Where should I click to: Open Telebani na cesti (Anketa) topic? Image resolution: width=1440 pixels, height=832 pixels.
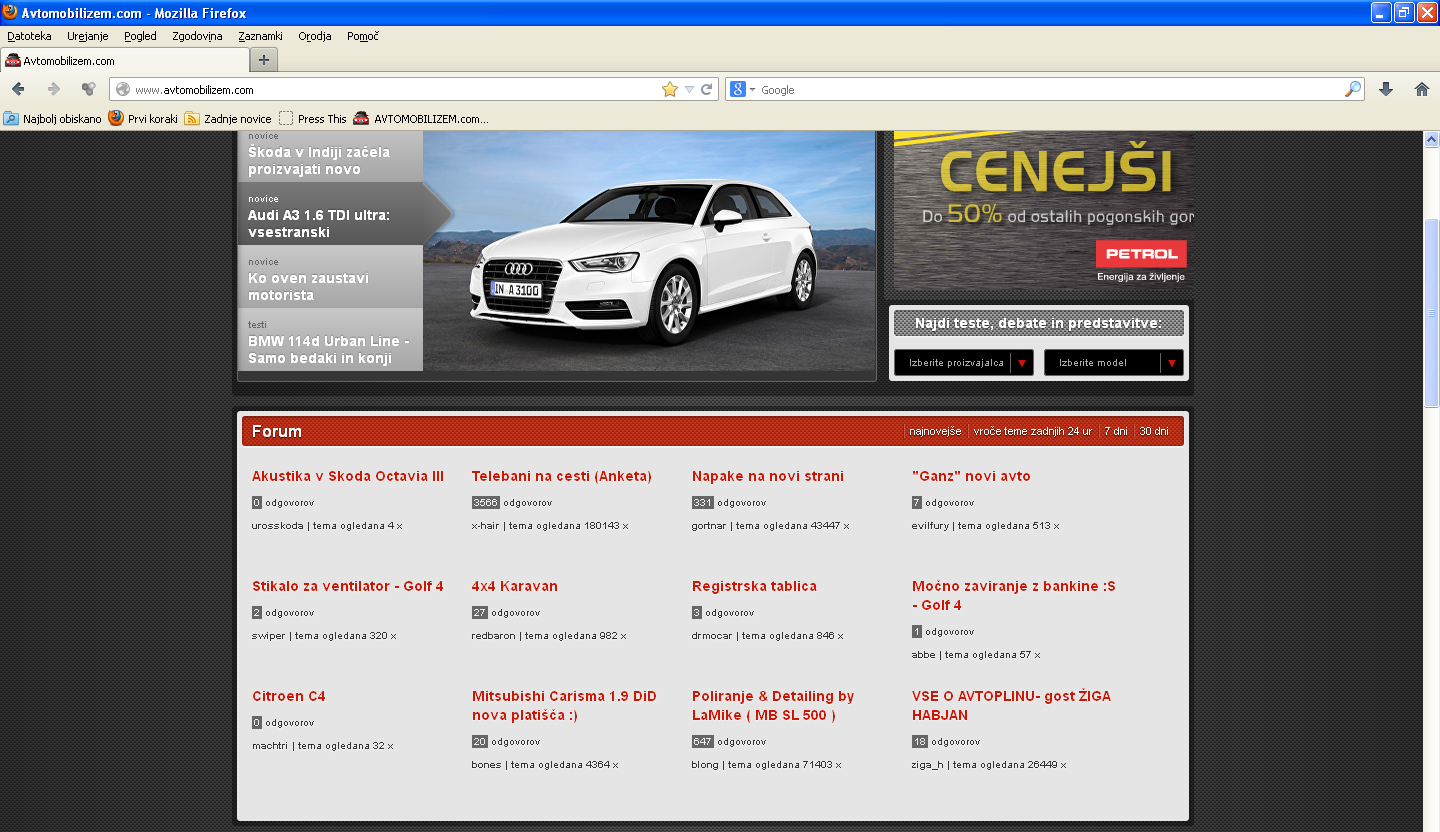point(562,476)
